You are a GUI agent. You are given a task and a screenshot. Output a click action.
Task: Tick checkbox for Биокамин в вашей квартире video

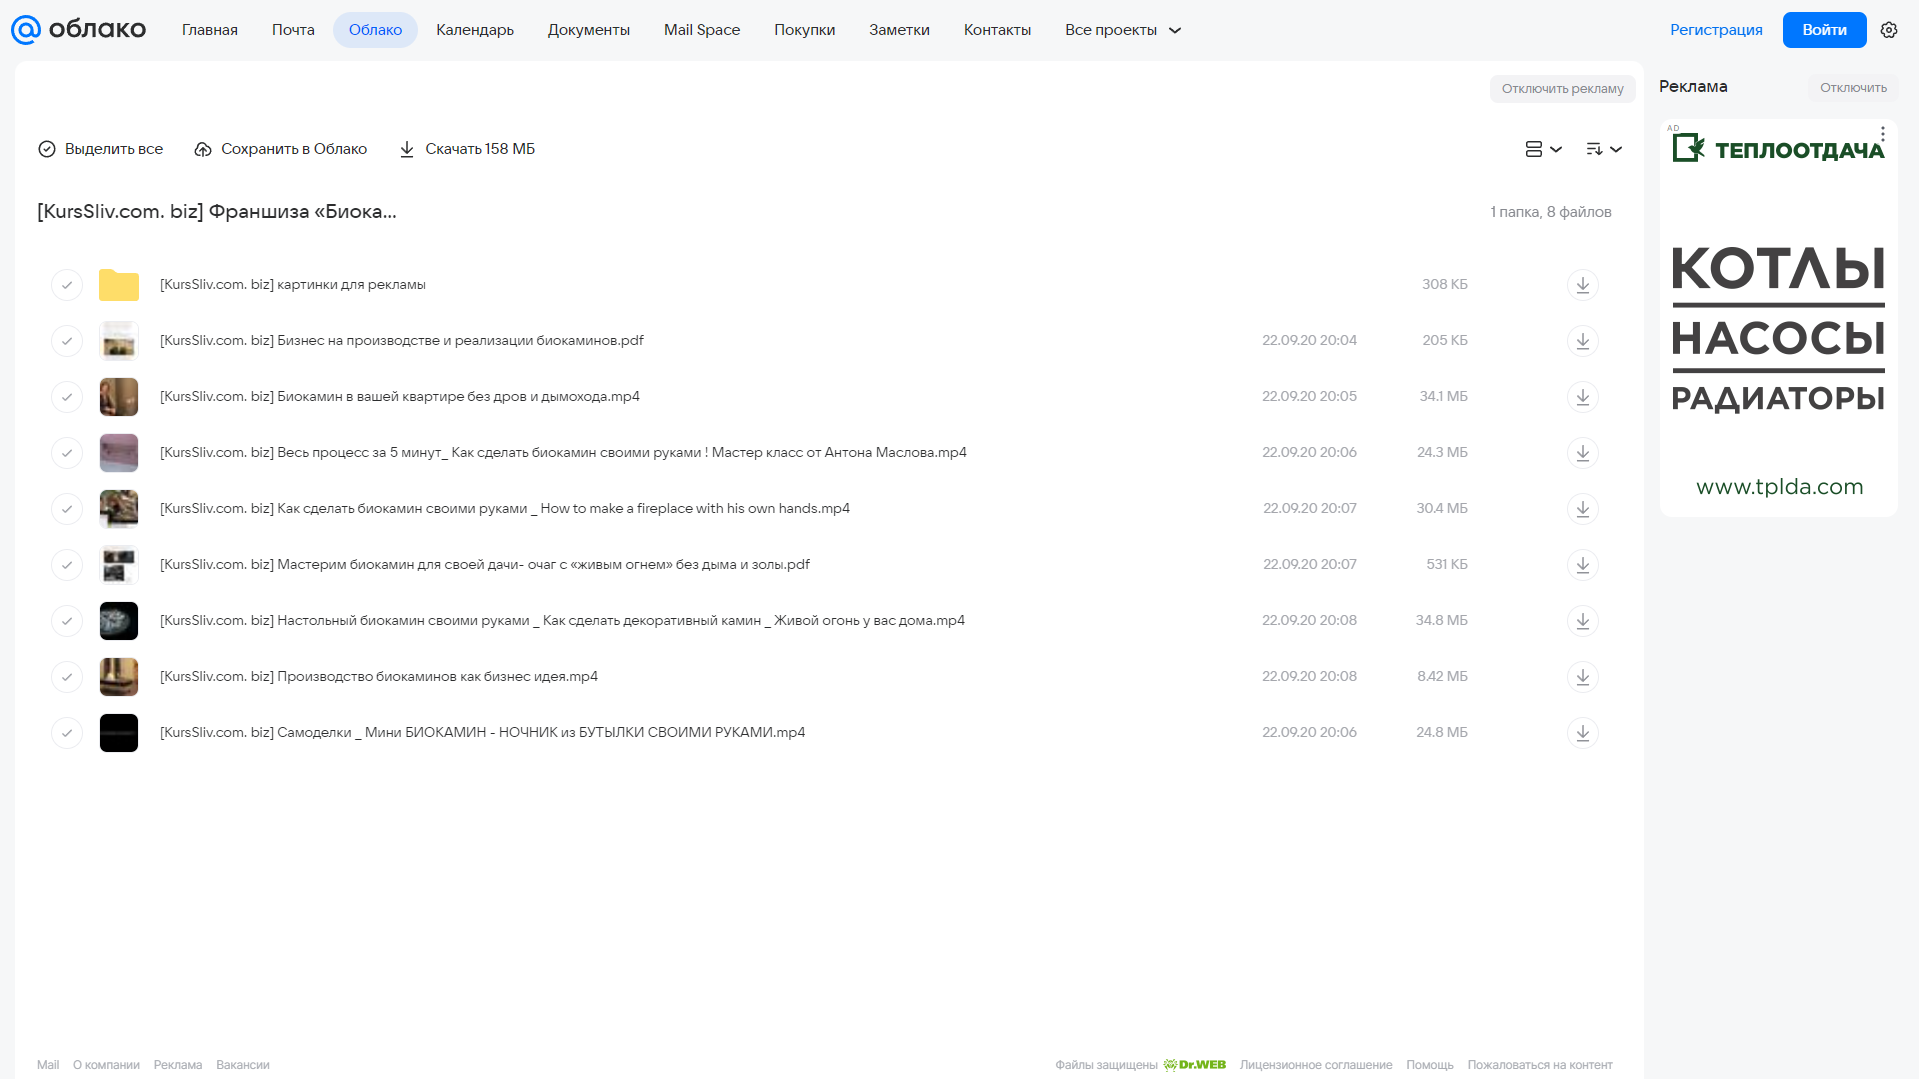[x=67, y=397]
